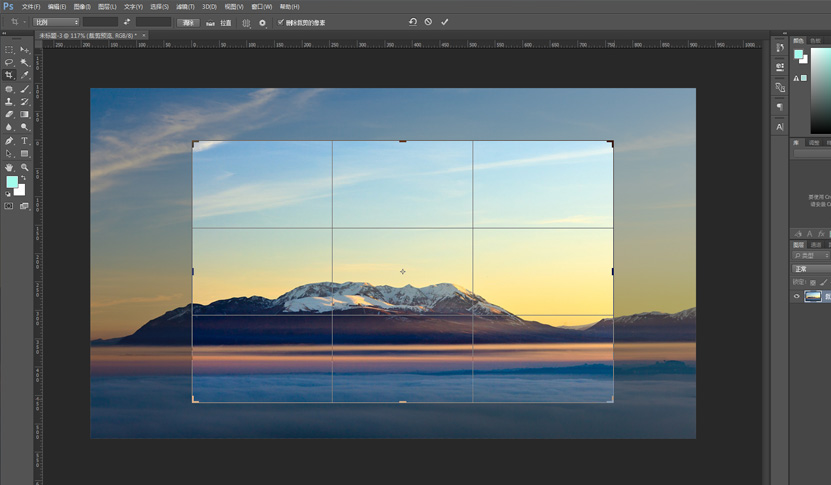831x485 pixels.
Task: Select the Pen tool
Action: (9, 141)
